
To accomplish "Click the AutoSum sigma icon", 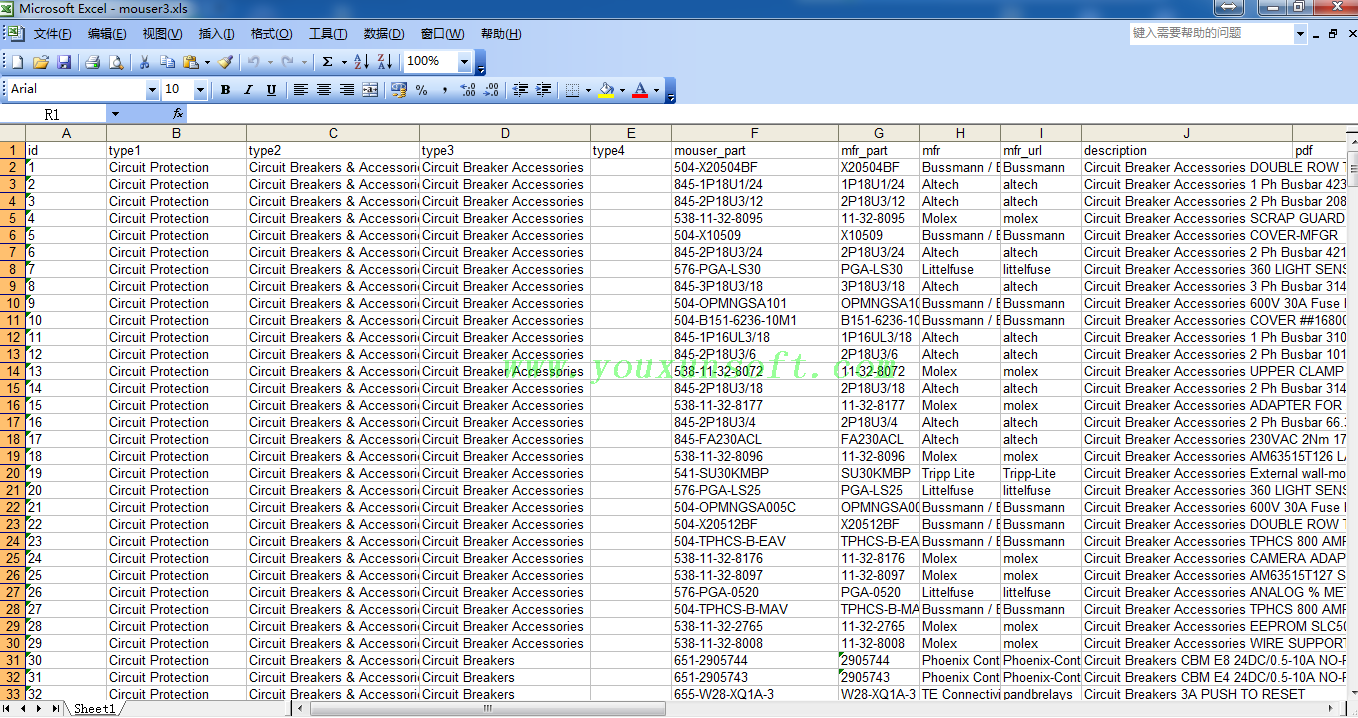I will coord(327,62).
